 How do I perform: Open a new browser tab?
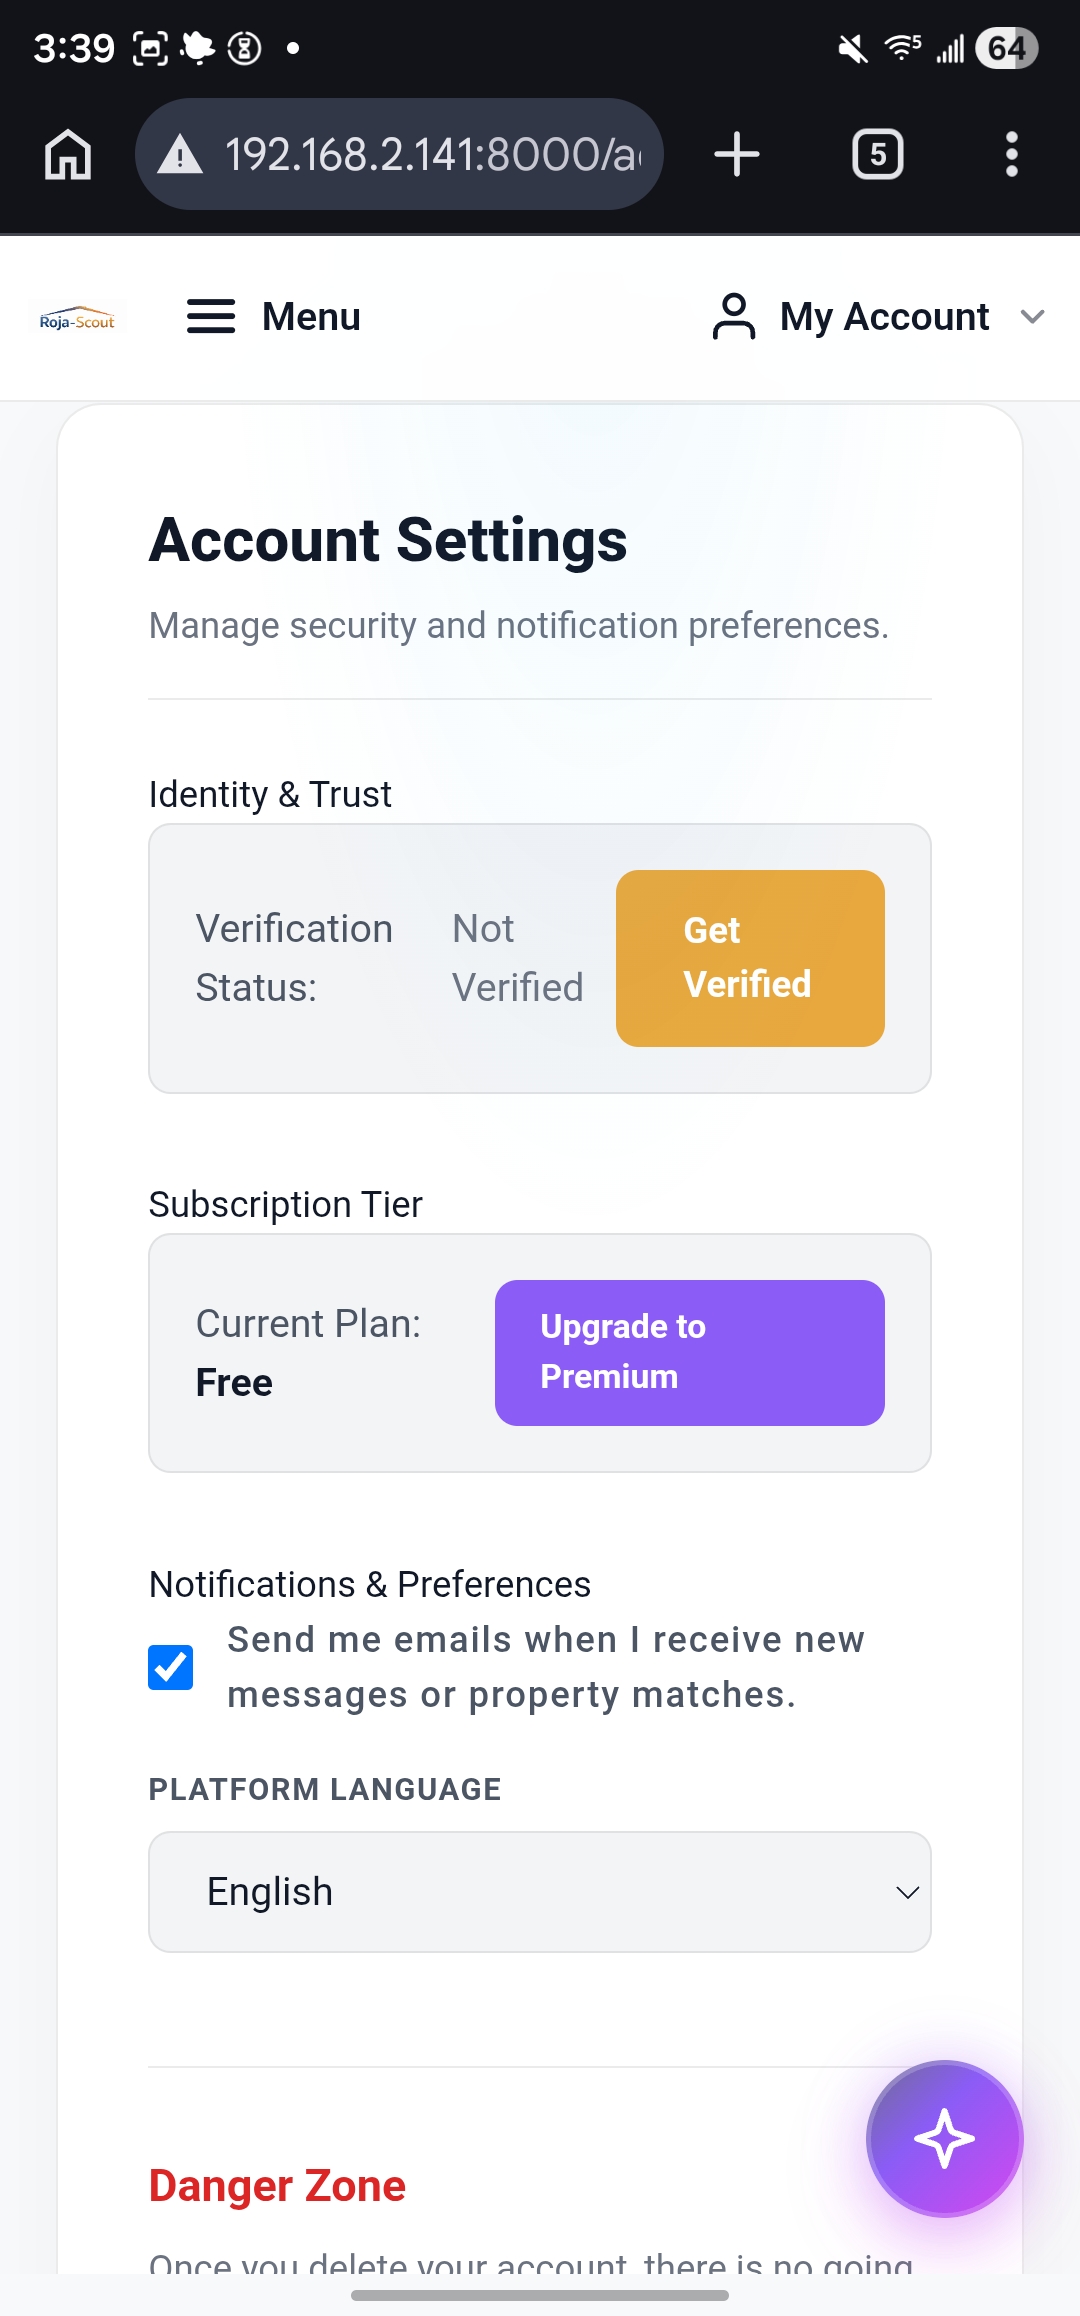[x=737, y=155]
